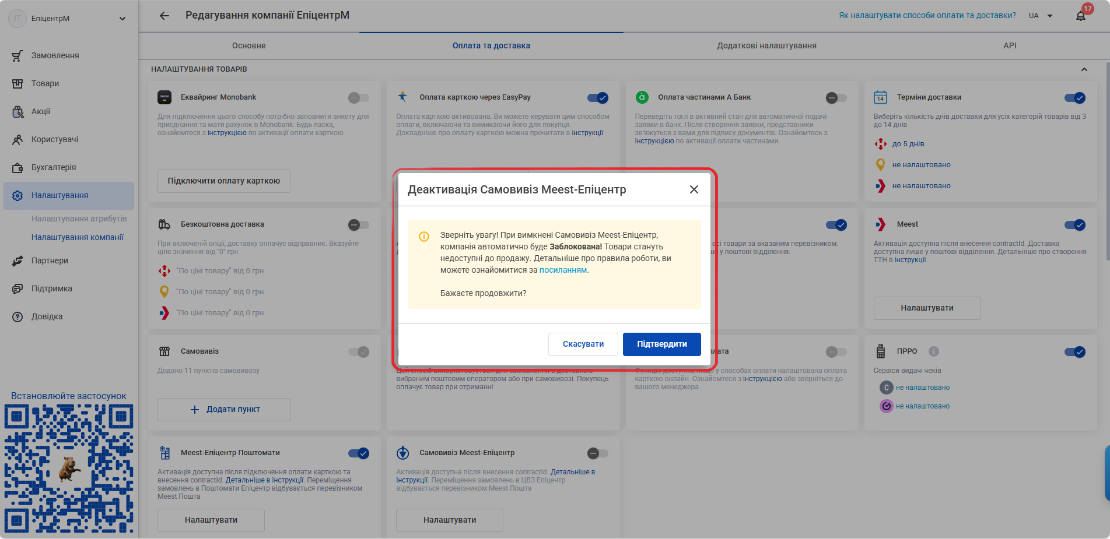Click the Акції icon in the sidebar
The width and height of the screenshot is (1110, 539).
click(x=18, y=111)
